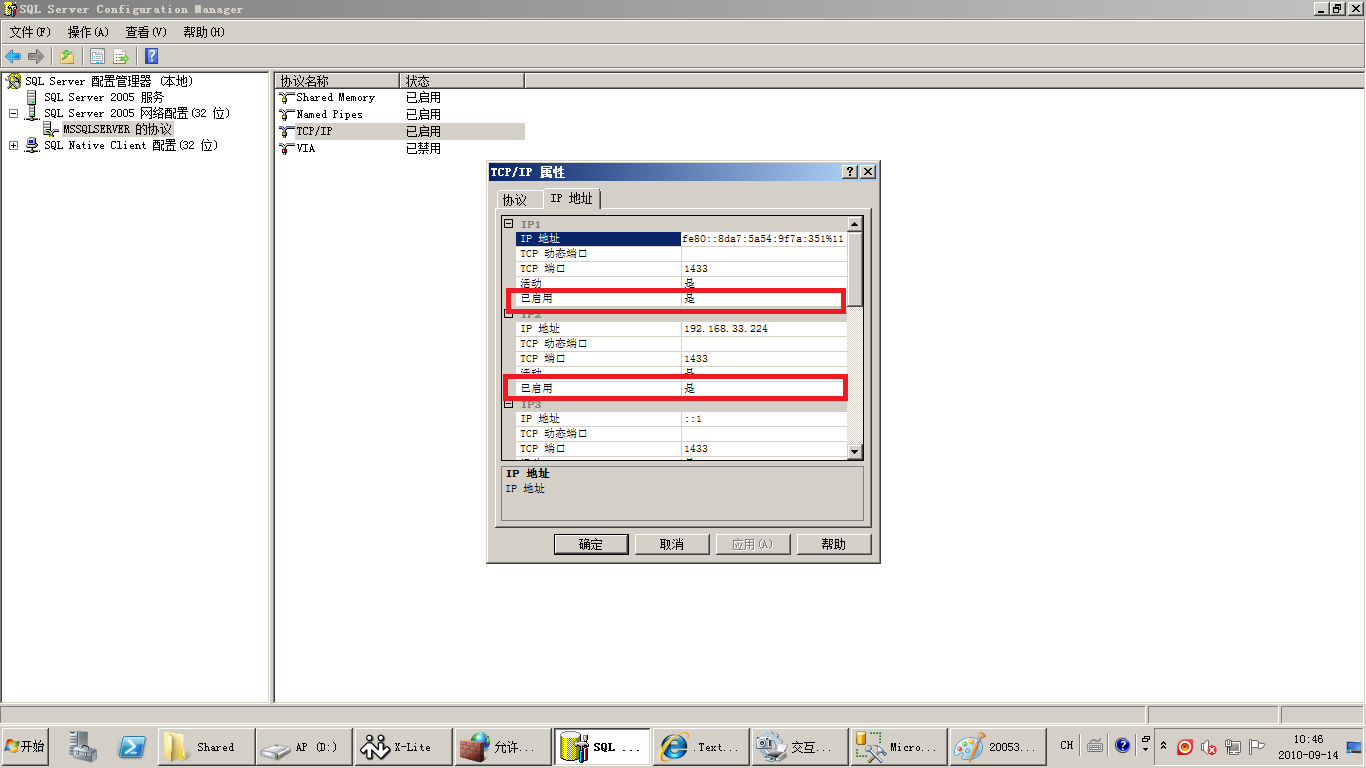Click the 已禁用 status of VIA
The height and width of the screenshot is (768, 1366).
(423, 148)
